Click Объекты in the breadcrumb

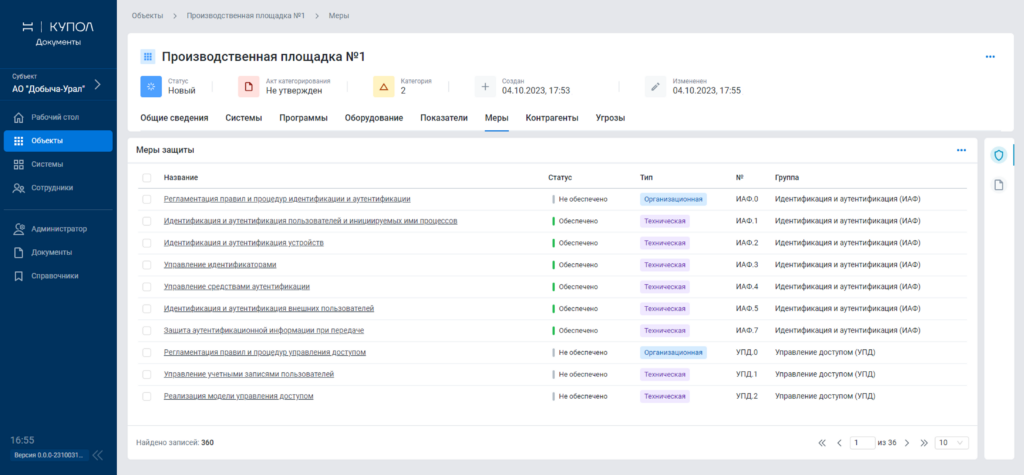(x=147, y=16)
